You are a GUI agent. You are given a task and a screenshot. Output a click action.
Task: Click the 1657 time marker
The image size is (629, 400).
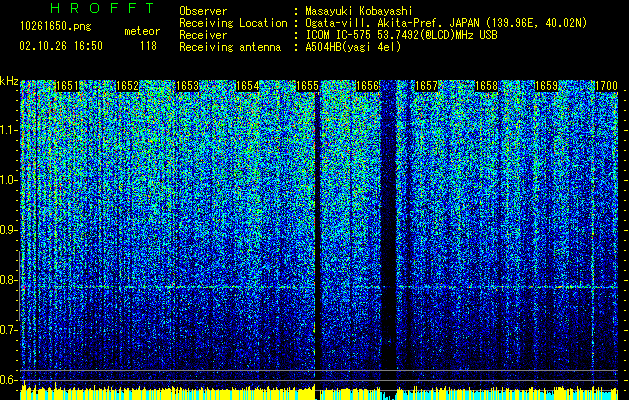[426, 86]
